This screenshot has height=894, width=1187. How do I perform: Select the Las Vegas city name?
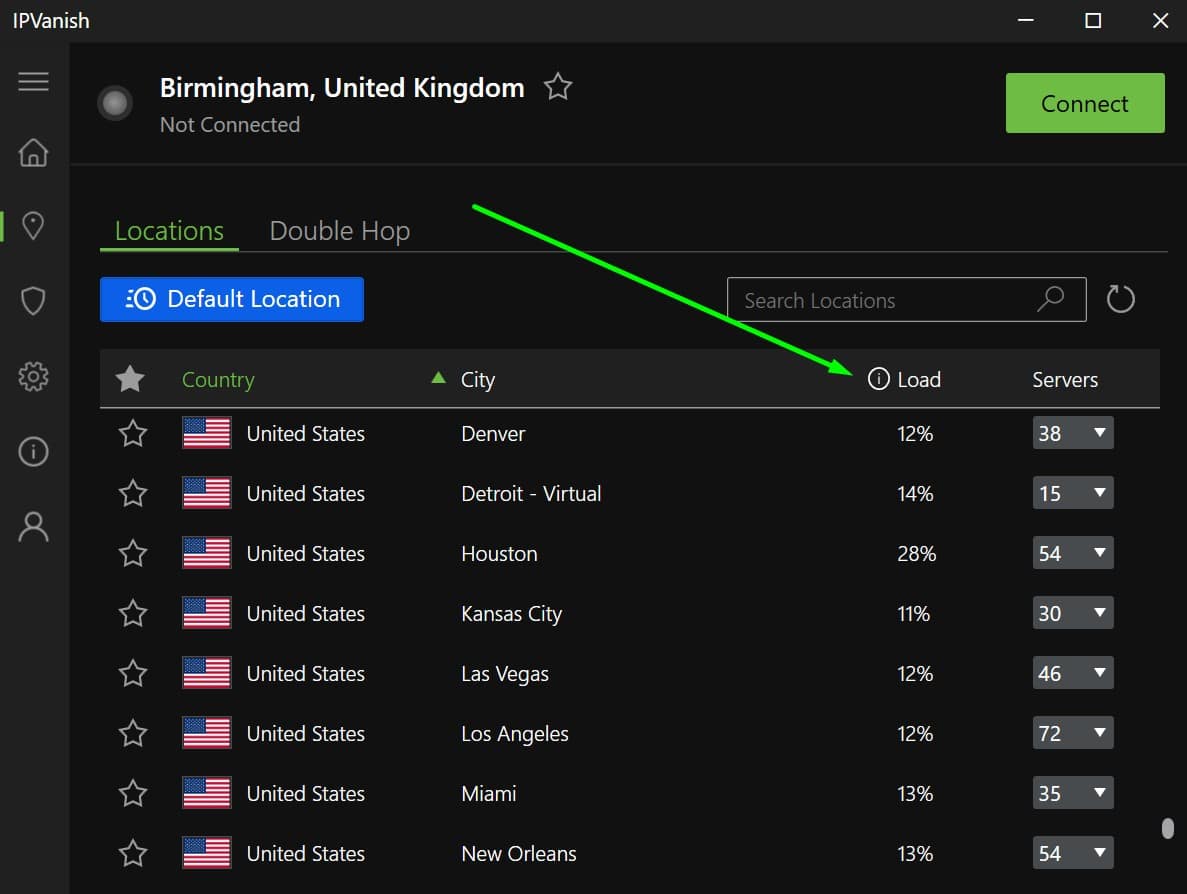(x=505, y=674)
